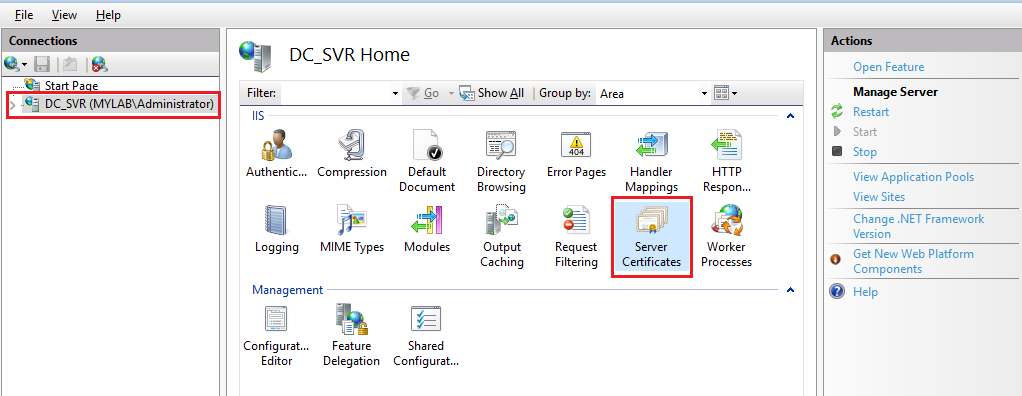Click the Go button next to Filter

click(422, 93)
